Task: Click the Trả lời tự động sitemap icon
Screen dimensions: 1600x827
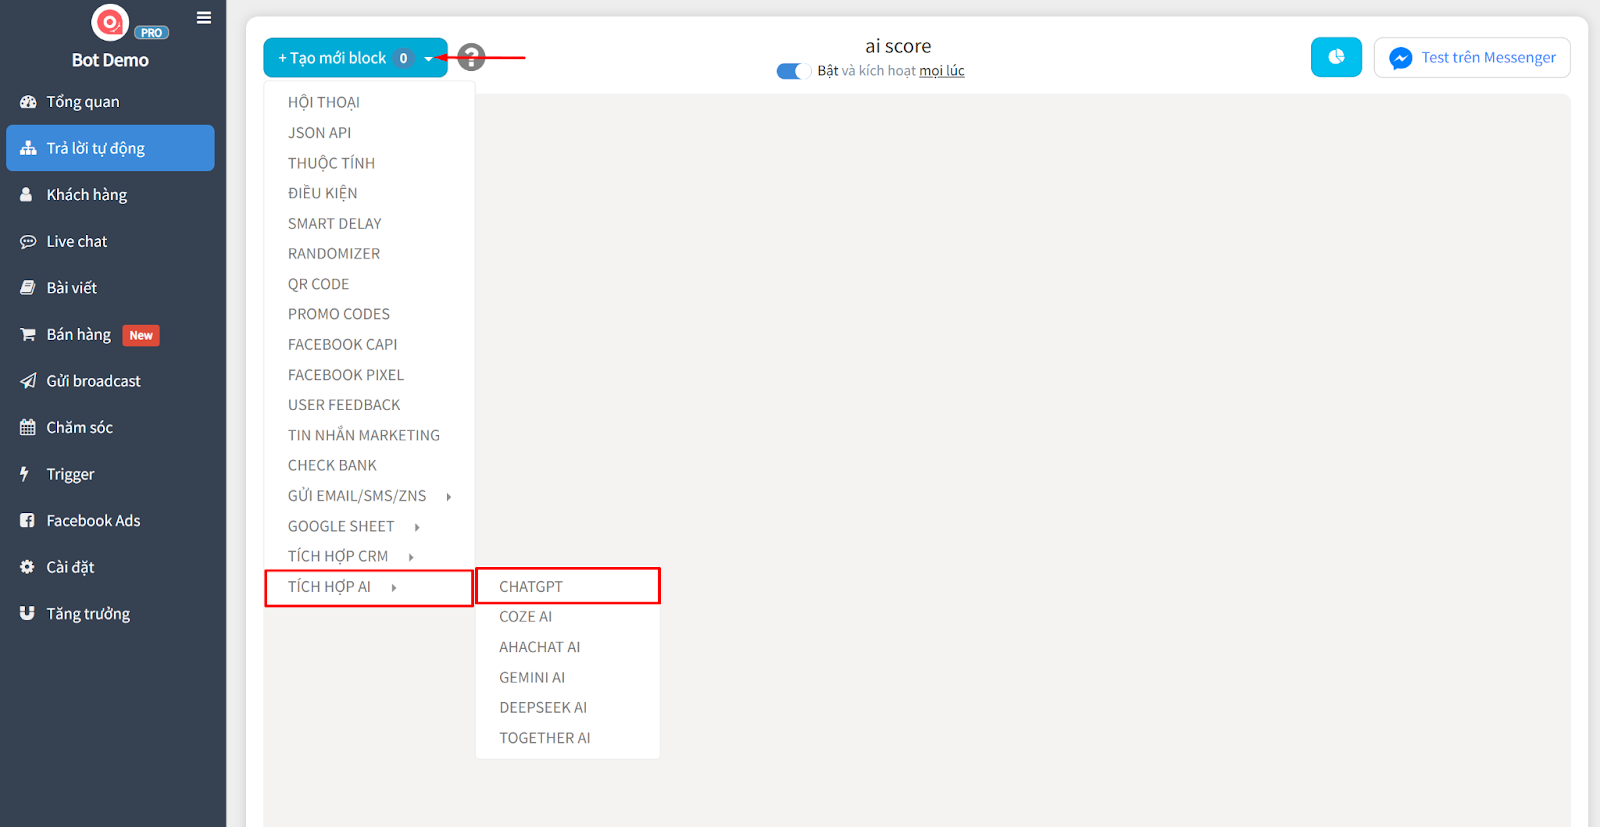Action: [28, 148]
